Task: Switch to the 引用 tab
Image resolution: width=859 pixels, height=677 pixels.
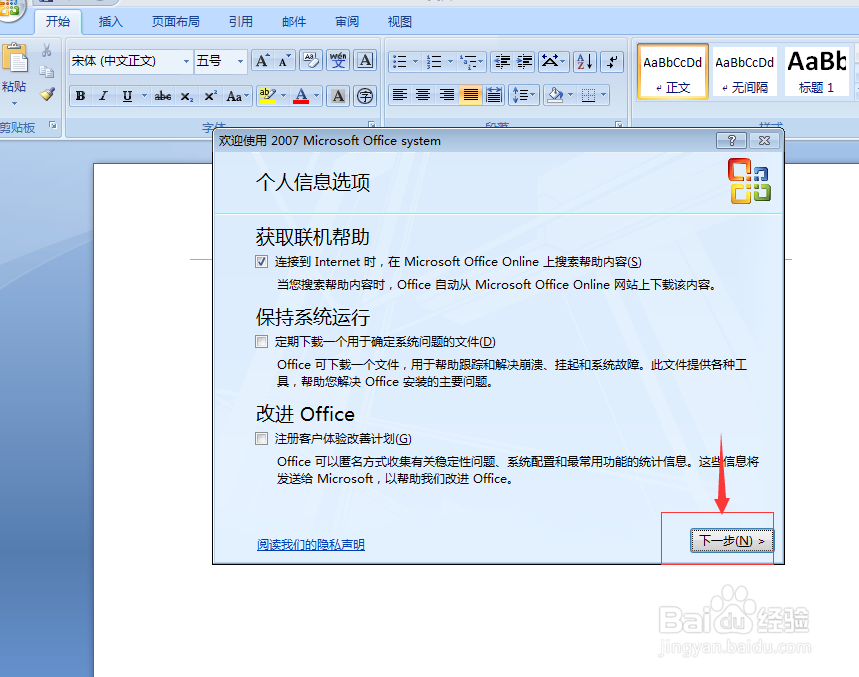Action: 240,22
